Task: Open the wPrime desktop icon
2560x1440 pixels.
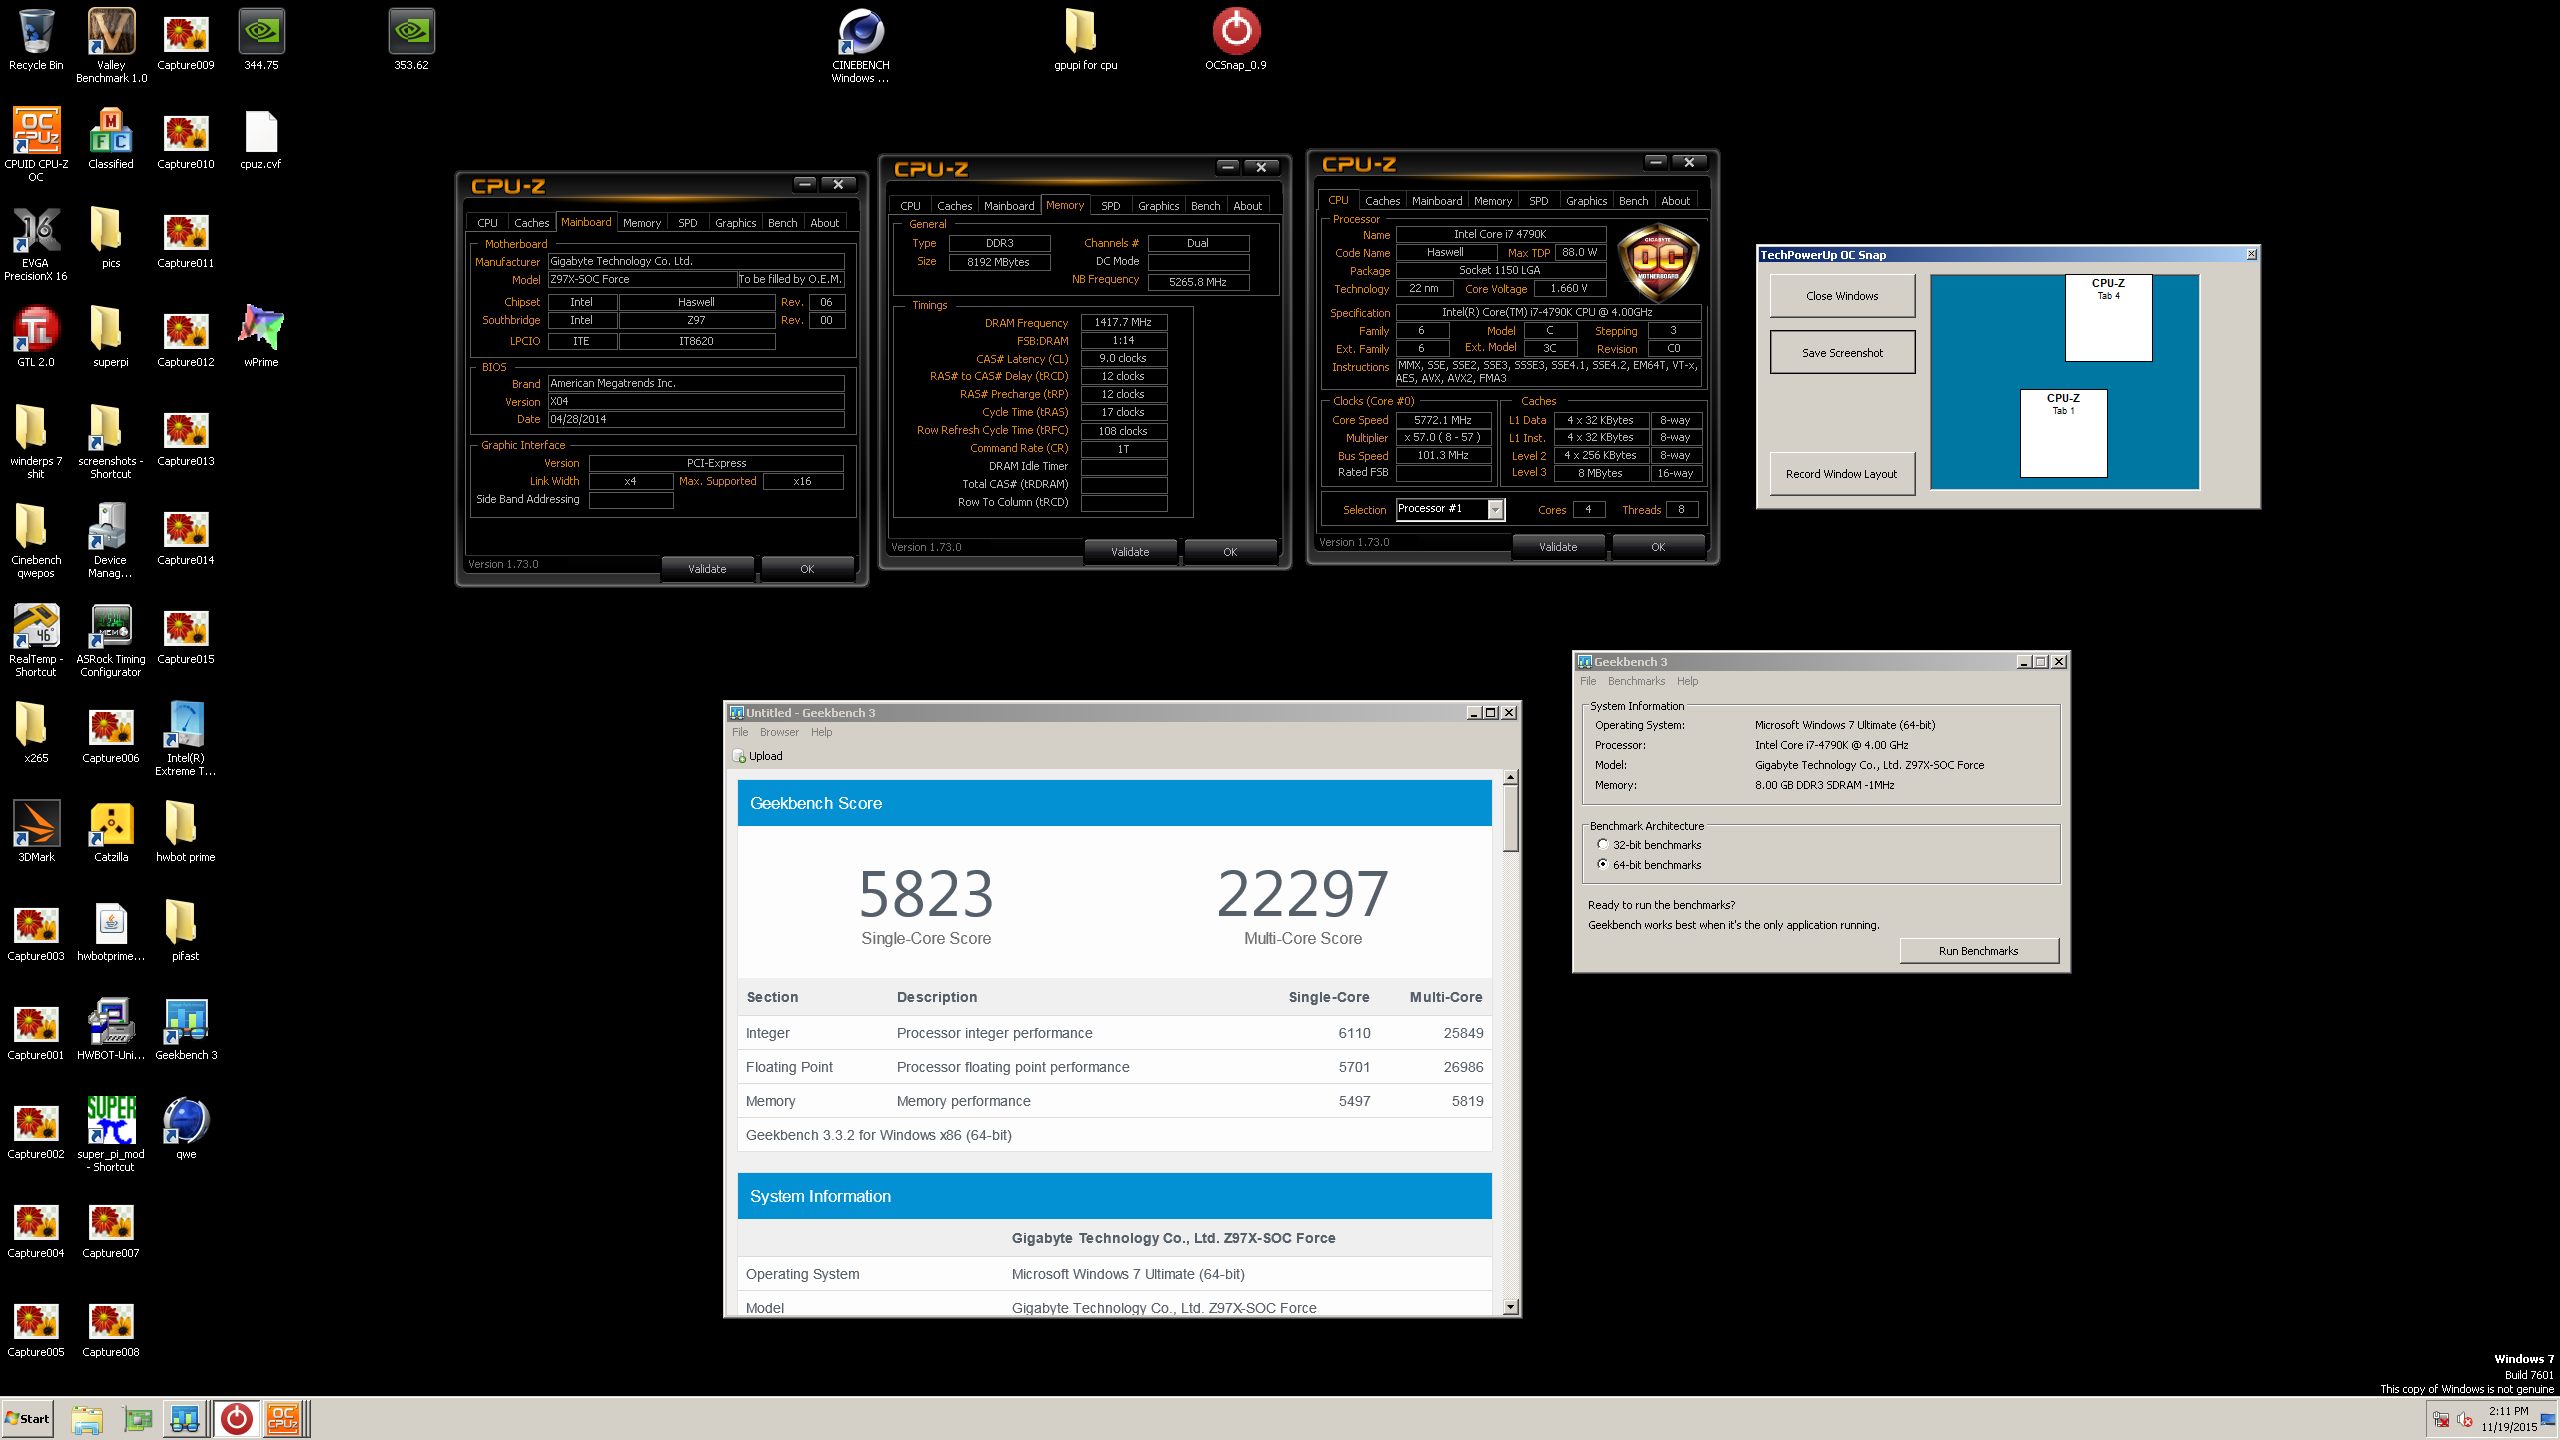Action: [x=261, y=336]
